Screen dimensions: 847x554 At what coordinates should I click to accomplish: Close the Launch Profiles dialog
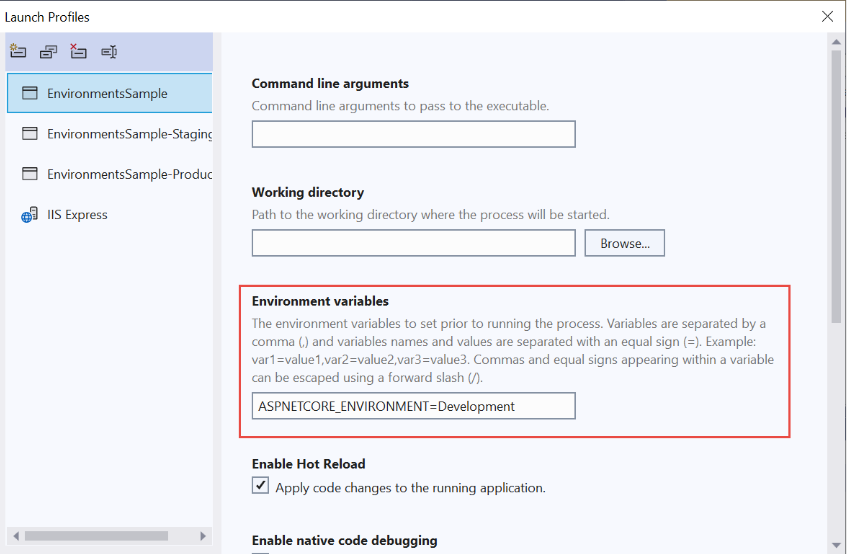[827, 17]
